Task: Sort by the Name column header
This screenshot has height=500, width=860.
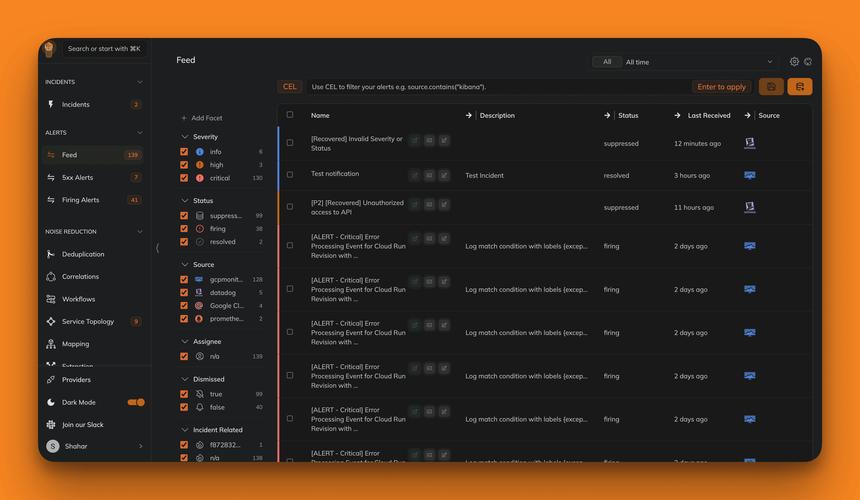Action: pyautogui.click(x=320, y=115)
